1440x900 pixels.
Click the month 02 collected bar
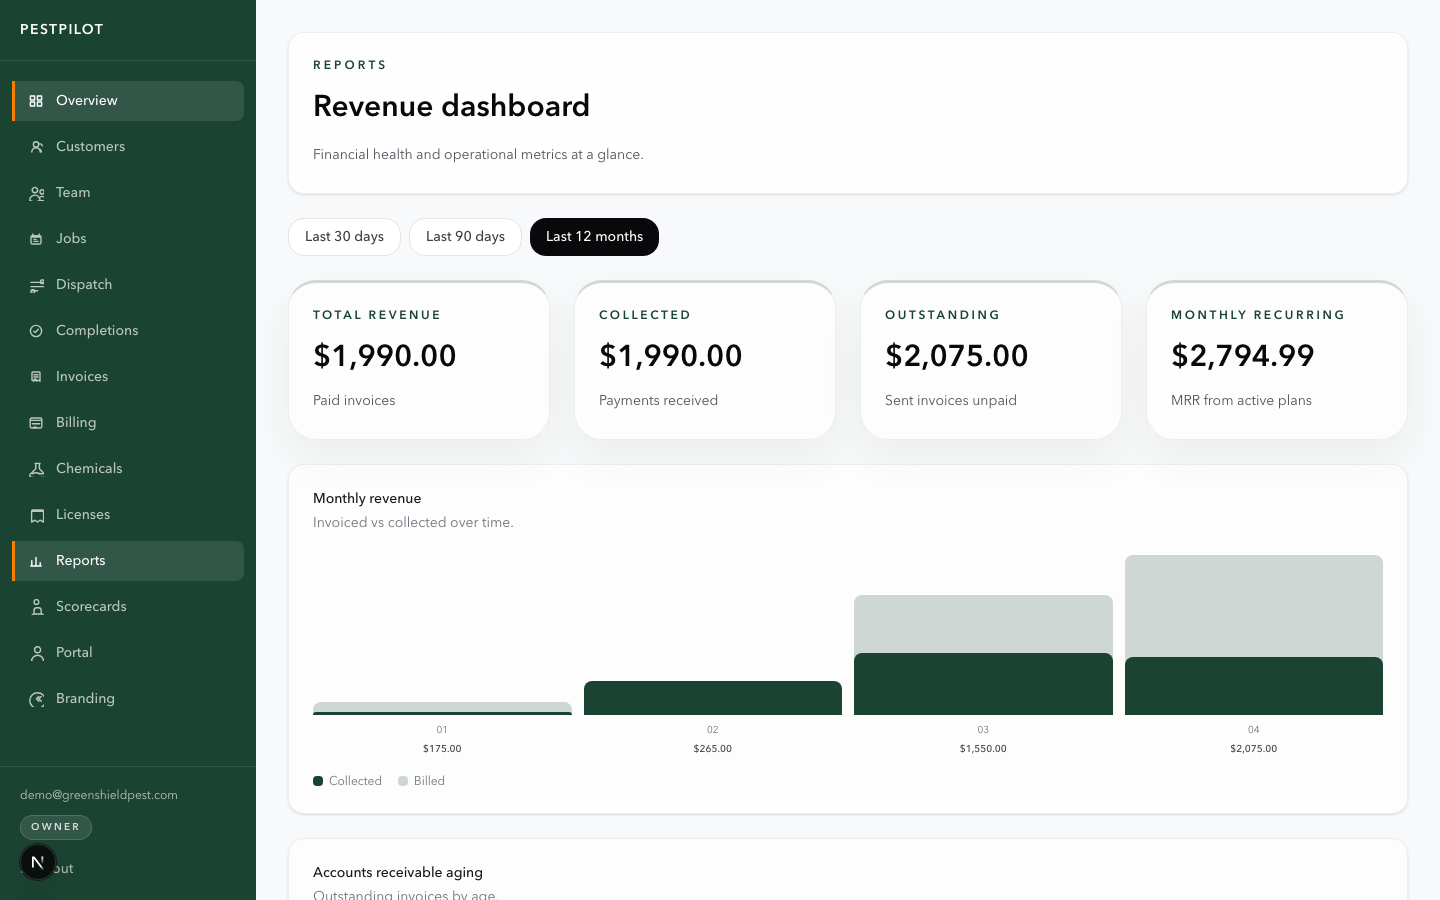pos(713,698)
